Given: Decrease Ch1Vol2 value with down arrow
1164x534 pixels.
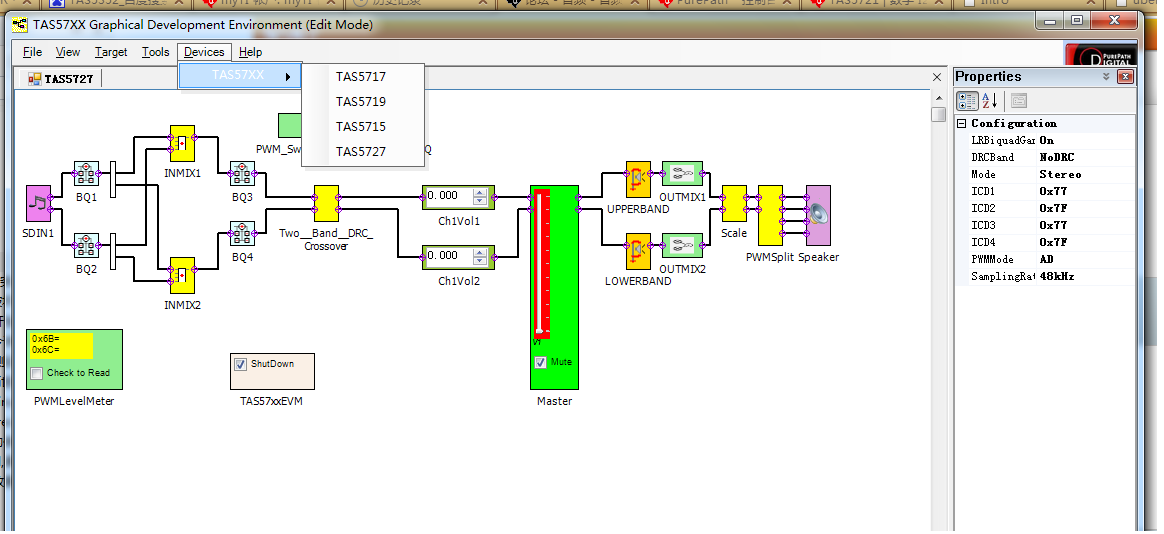Looking at the screenshot, I should point(480,261).
